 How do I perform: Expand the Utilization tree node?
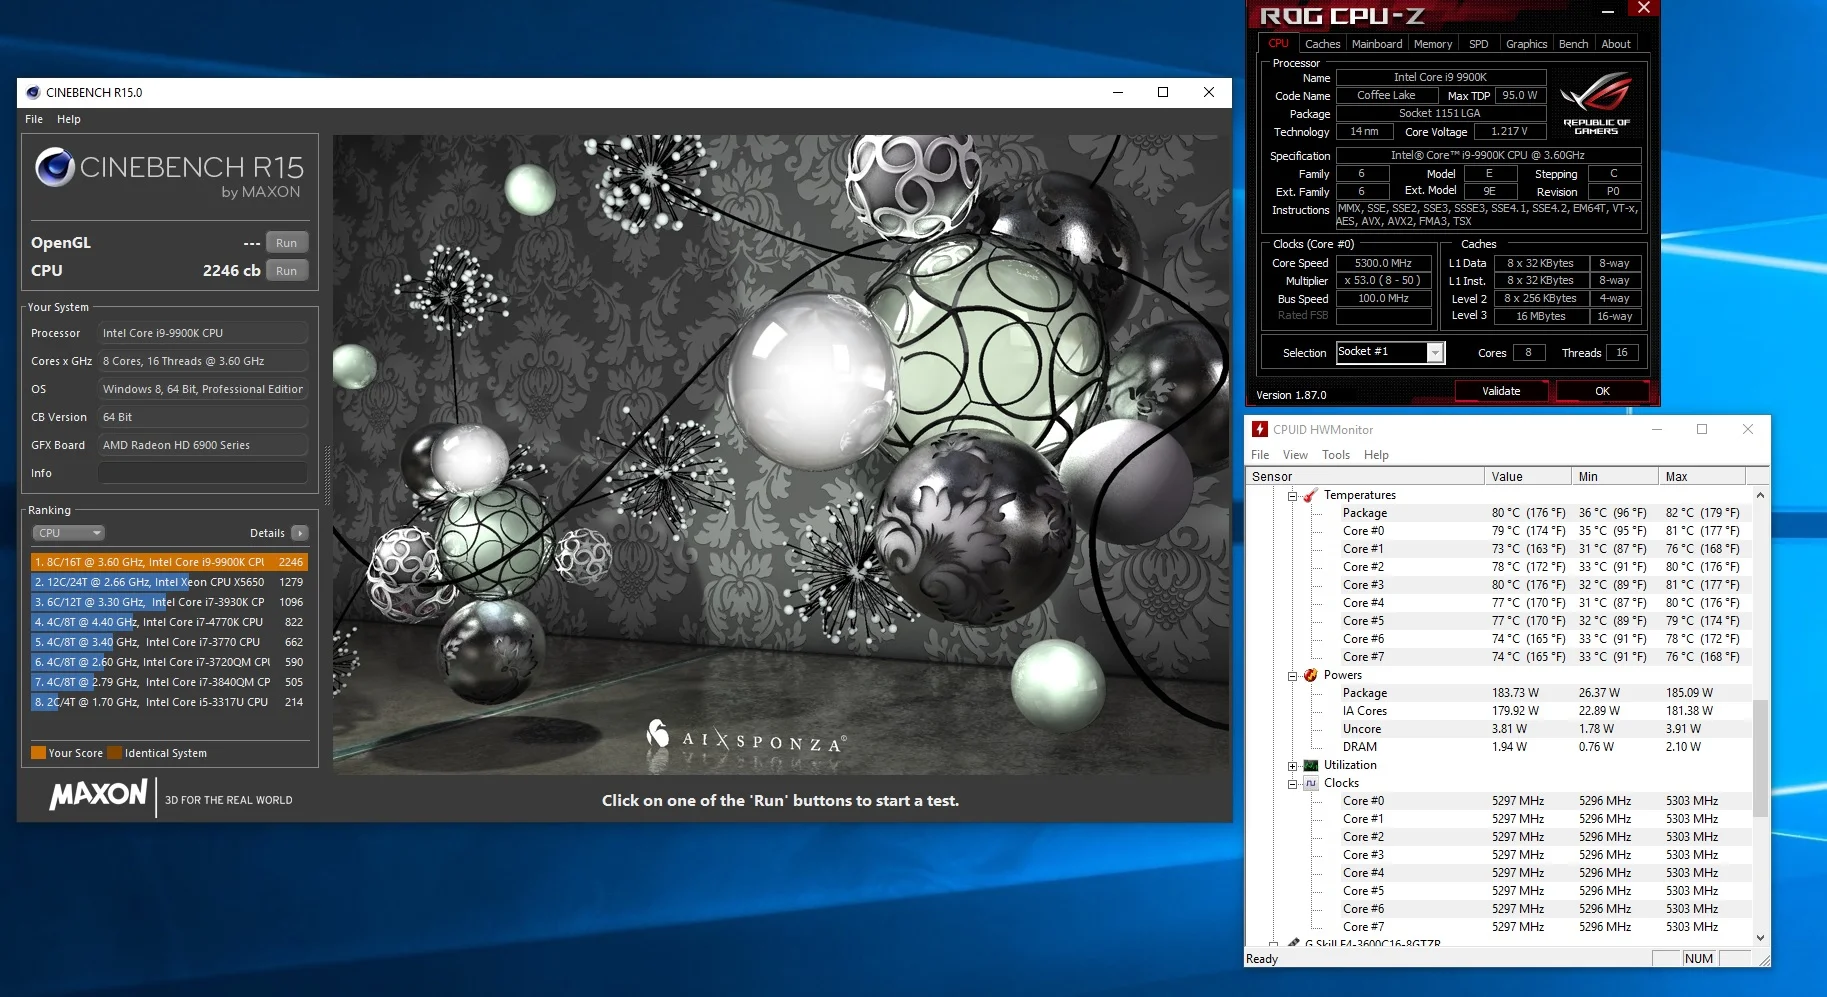[1293, 766]
